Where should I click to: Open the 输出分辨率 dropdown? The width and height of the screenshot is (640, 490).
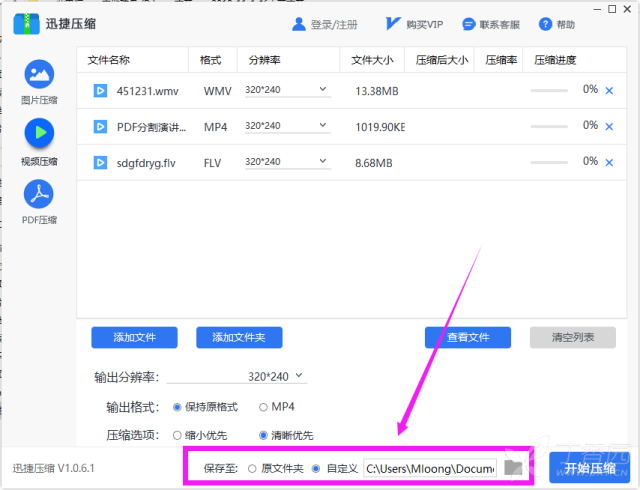tap(237, 376)
